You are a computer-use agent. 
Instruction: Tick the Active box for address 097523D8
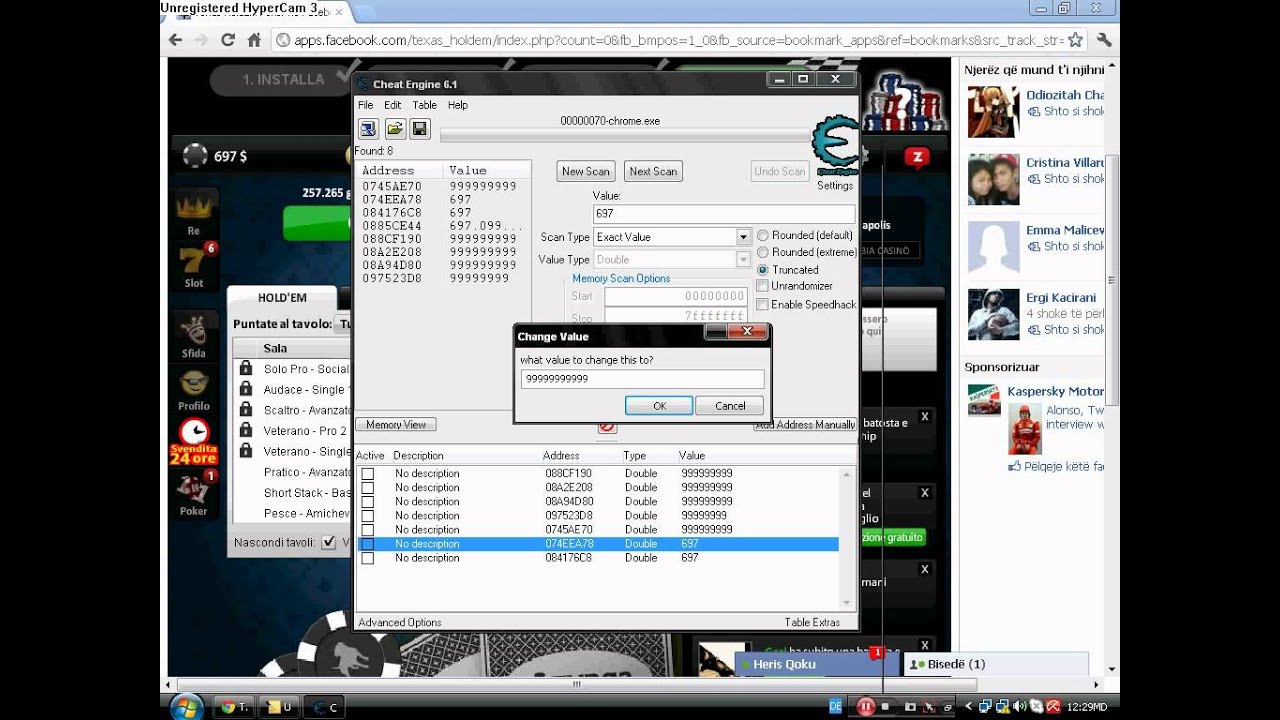(x=367, y=516)
